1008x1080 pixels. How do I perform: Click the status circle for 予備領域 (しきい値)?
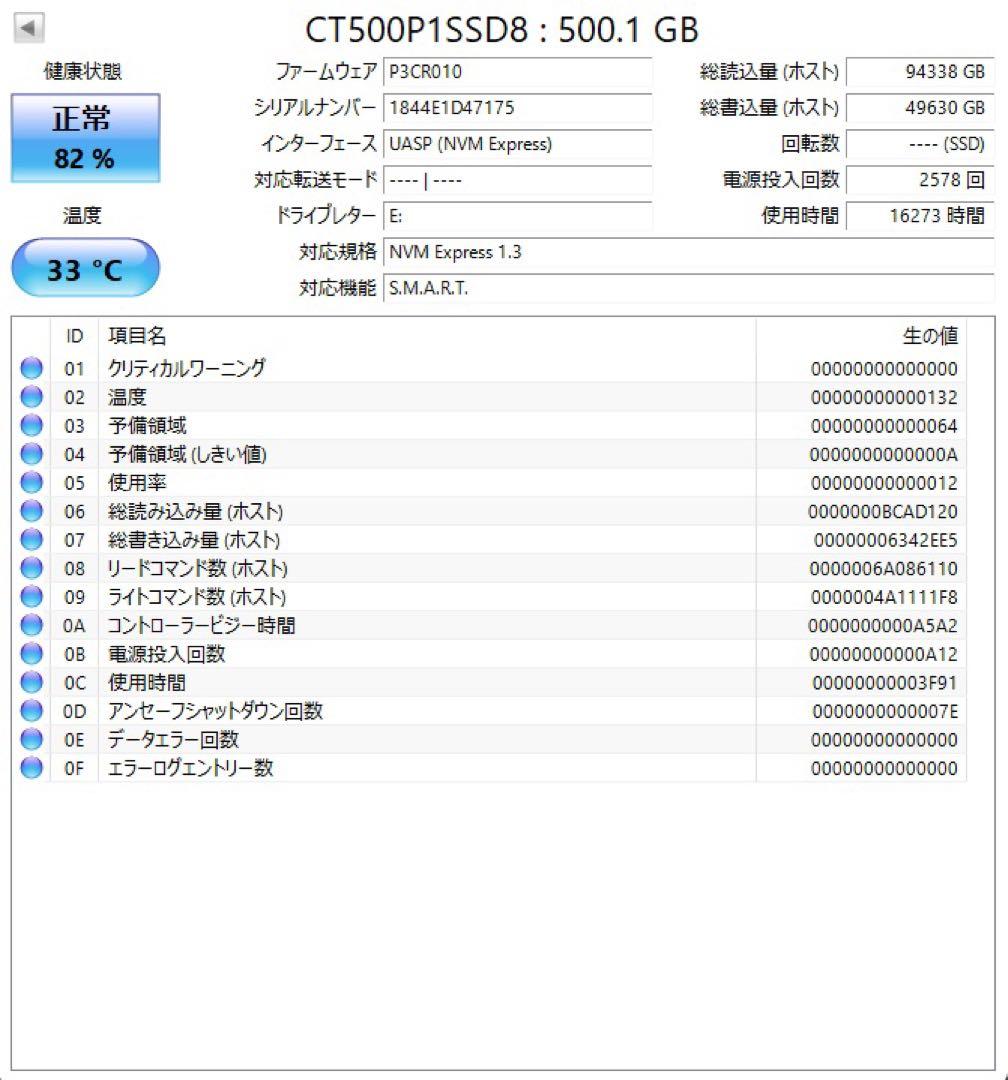(x=32, y=454)
